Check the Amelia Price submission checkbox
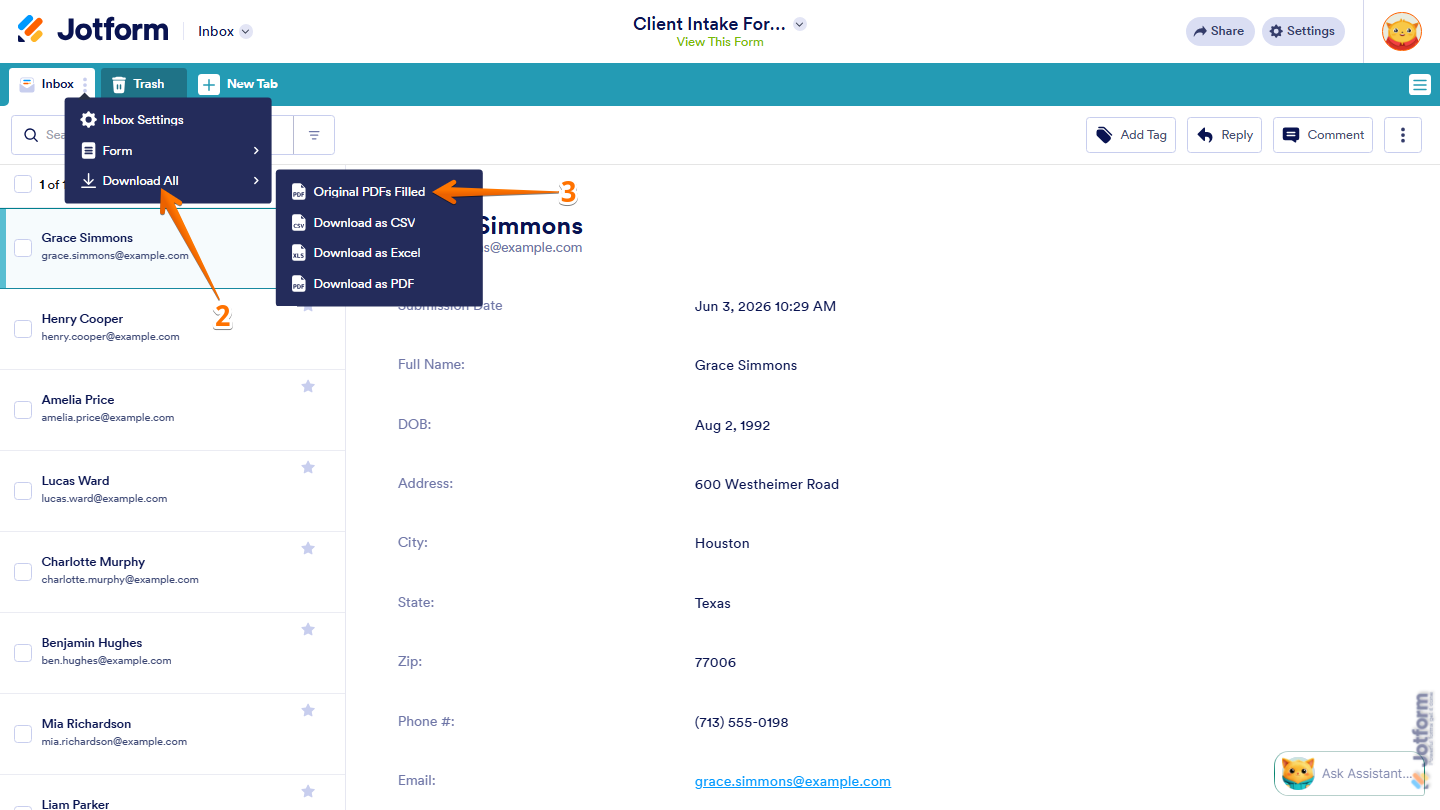The image size is (1440, 810). 23,410
